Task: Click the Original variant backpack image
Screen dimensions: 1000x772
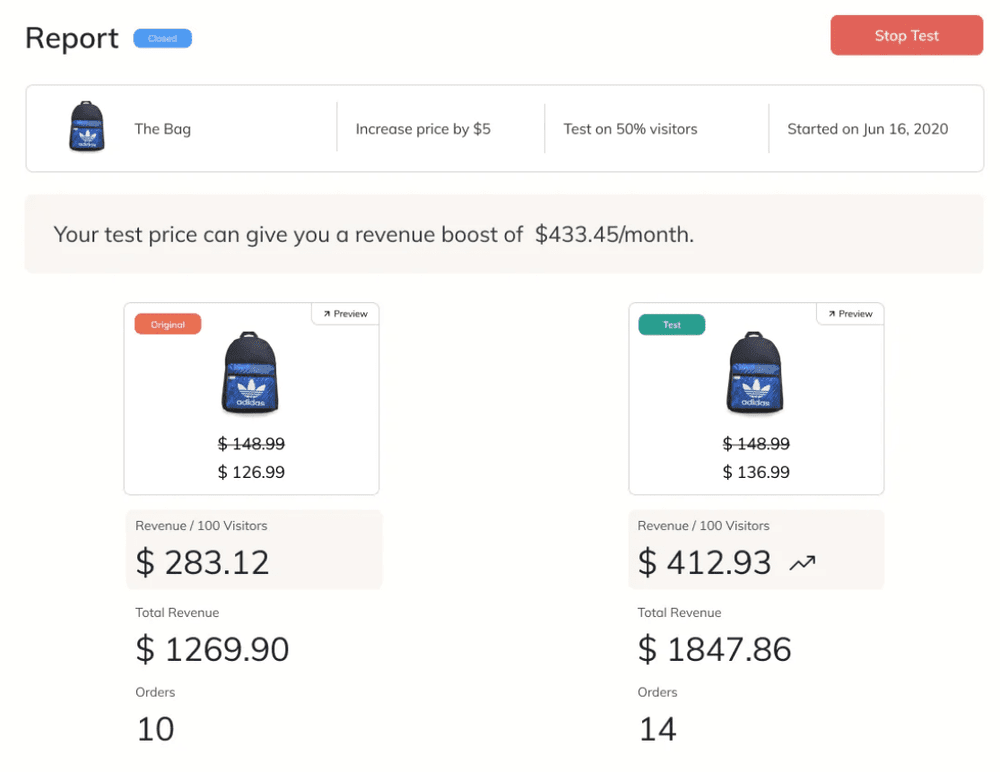Action: point(251,373)
